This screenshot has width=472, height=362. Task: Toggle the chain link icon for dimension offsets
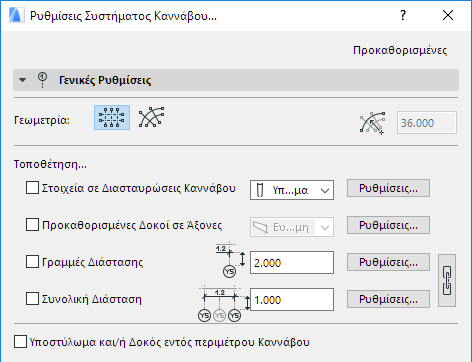pos(447,280)
